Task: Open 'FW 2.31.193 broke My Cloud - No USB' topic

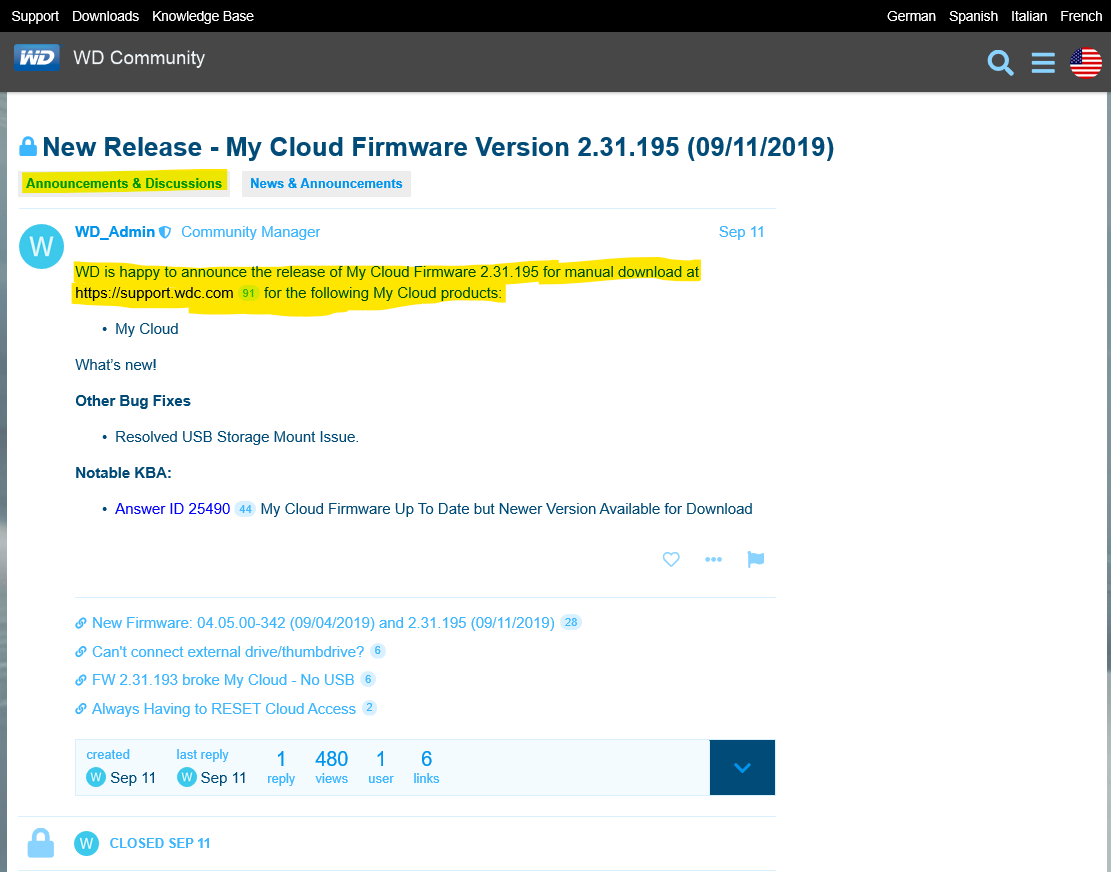Action: (x=223, y=680)
